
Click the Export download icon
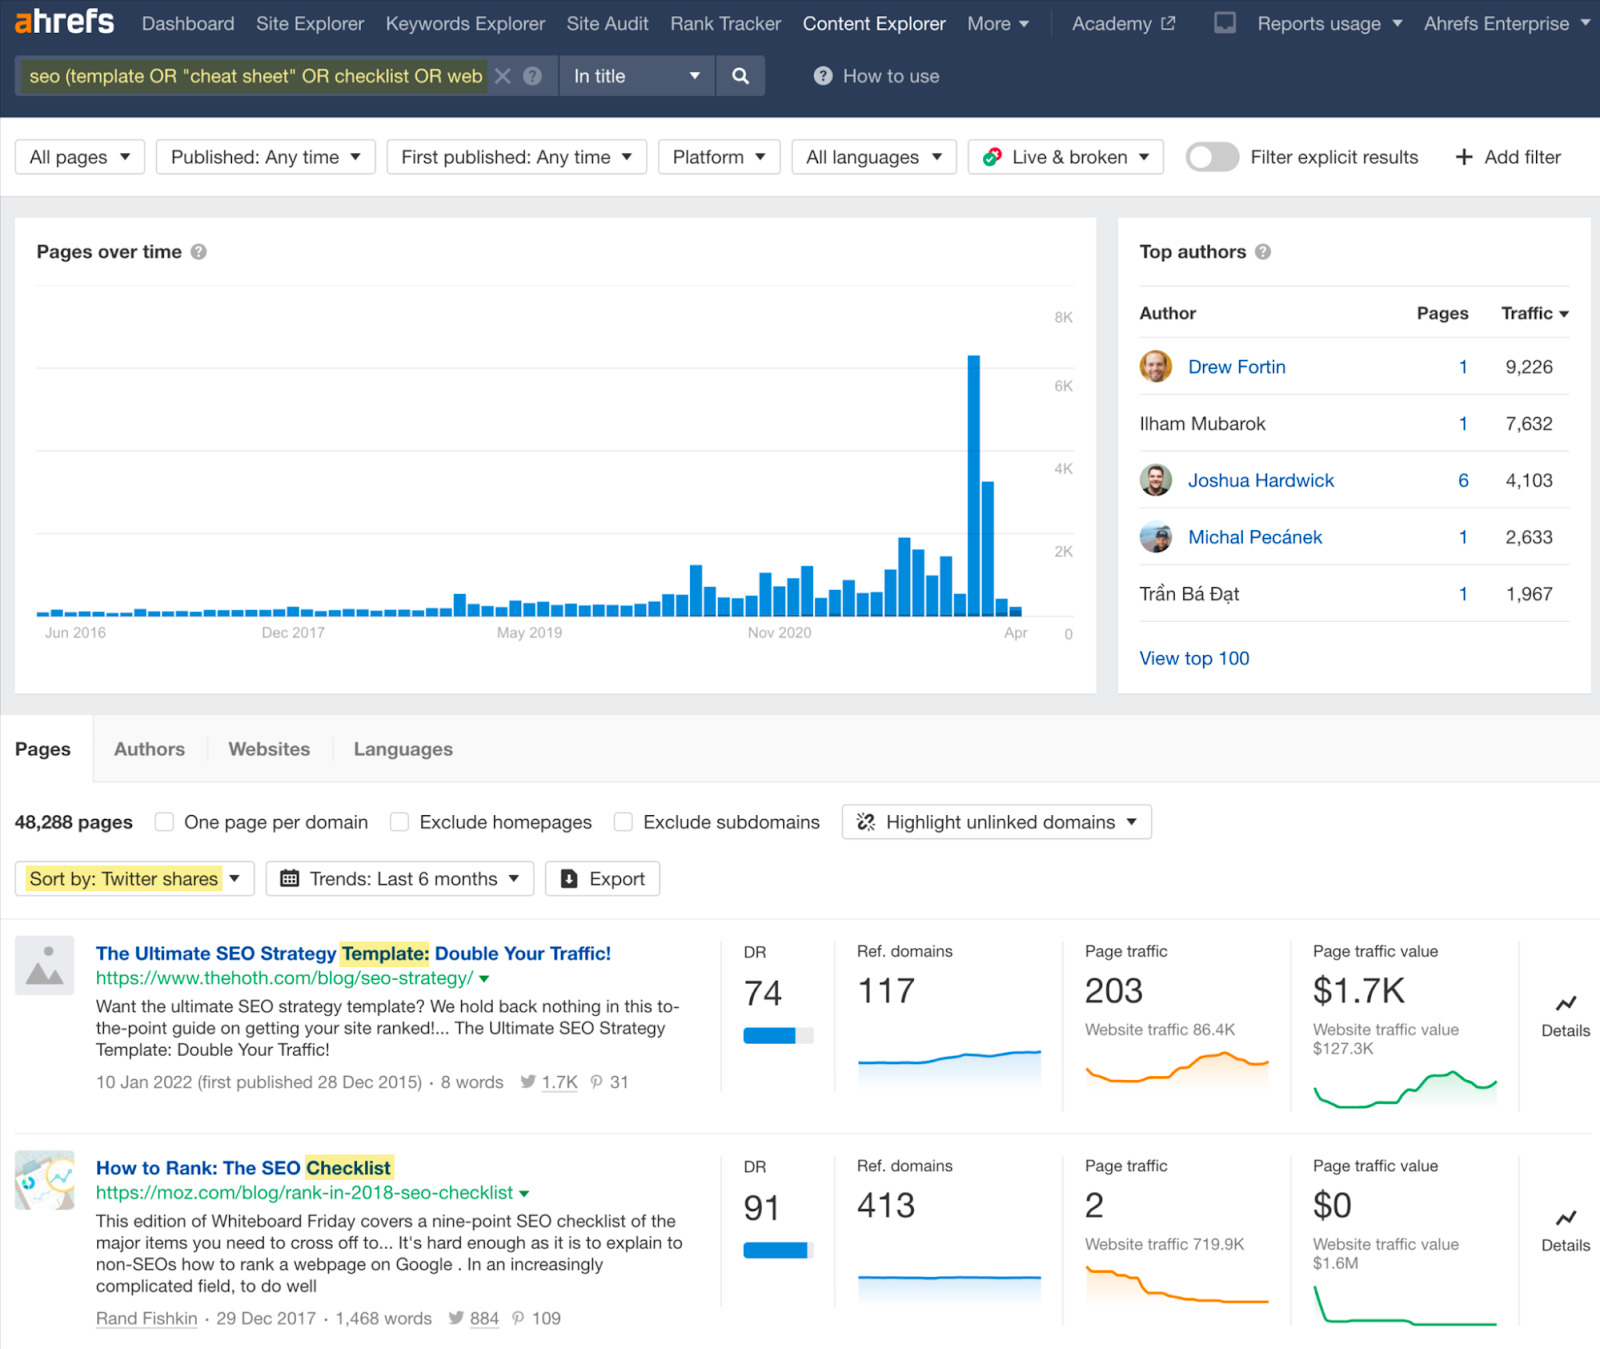[x=569, y=878]
